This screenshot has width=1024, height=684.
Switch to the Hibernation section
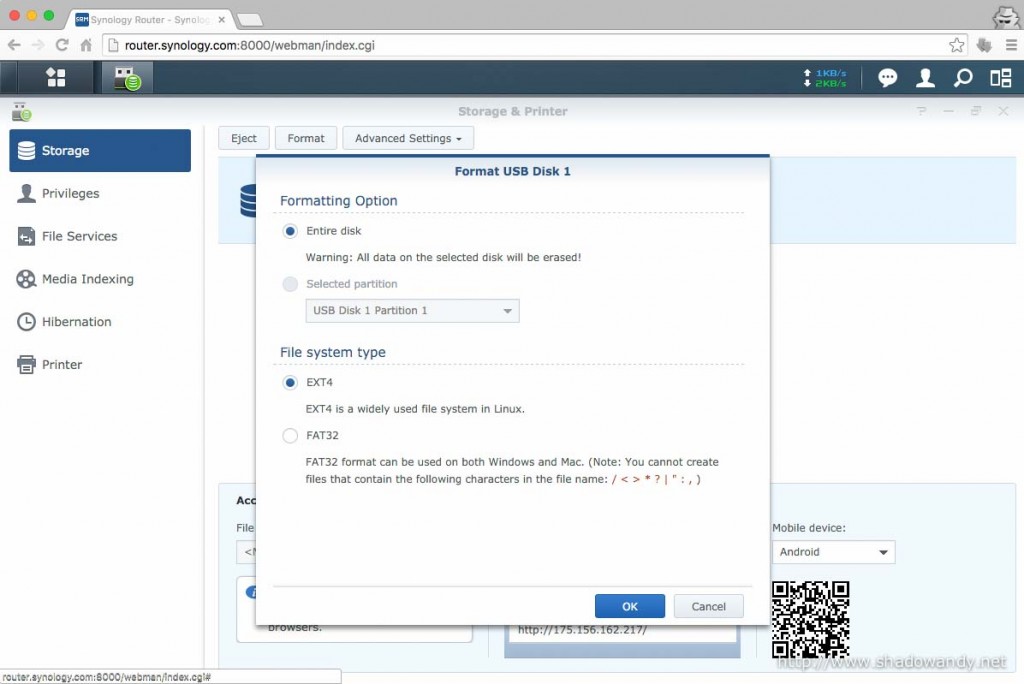point(100,322)
